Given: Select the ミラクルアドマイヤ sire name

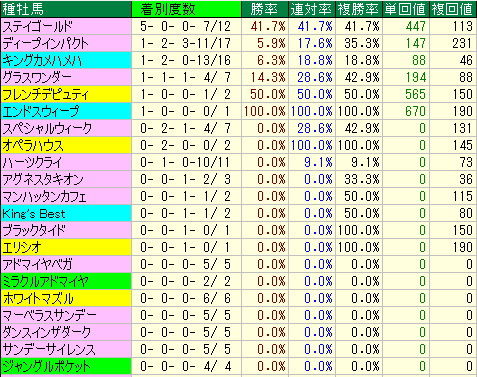Looking at the screenshot, I should pos(45,281).
